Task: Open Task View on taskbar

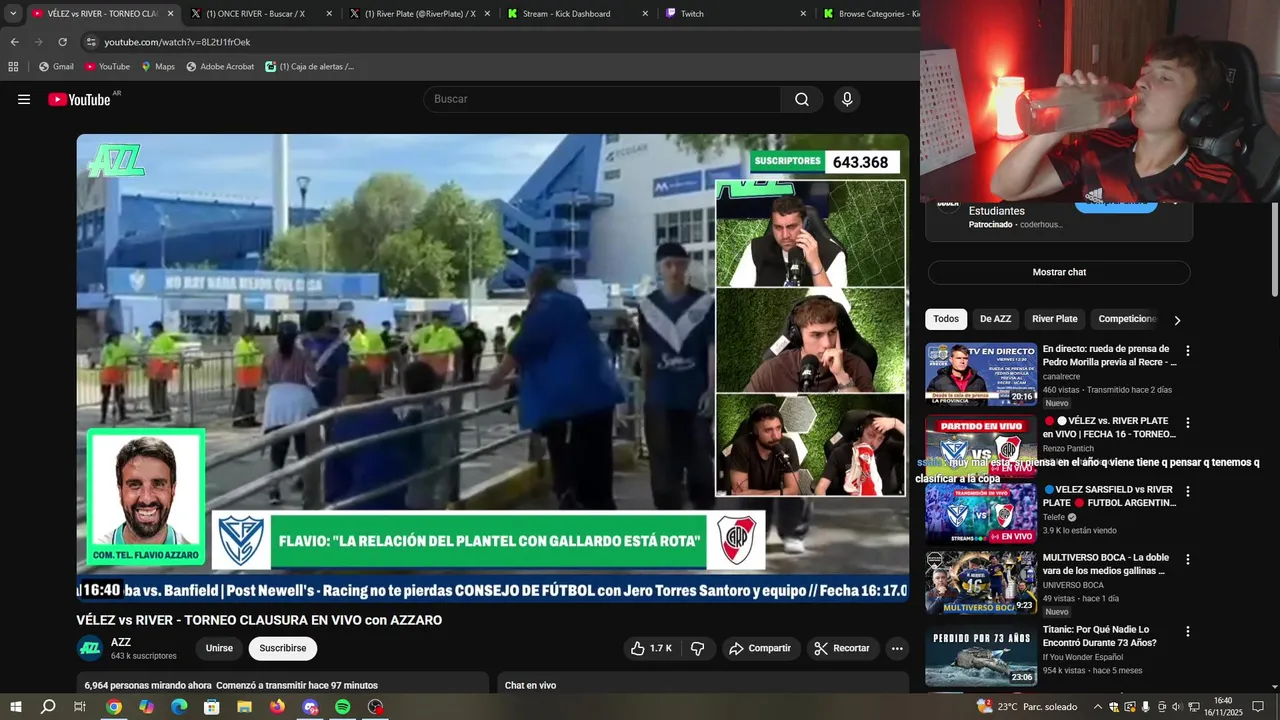Action: [x=80, y=707]
